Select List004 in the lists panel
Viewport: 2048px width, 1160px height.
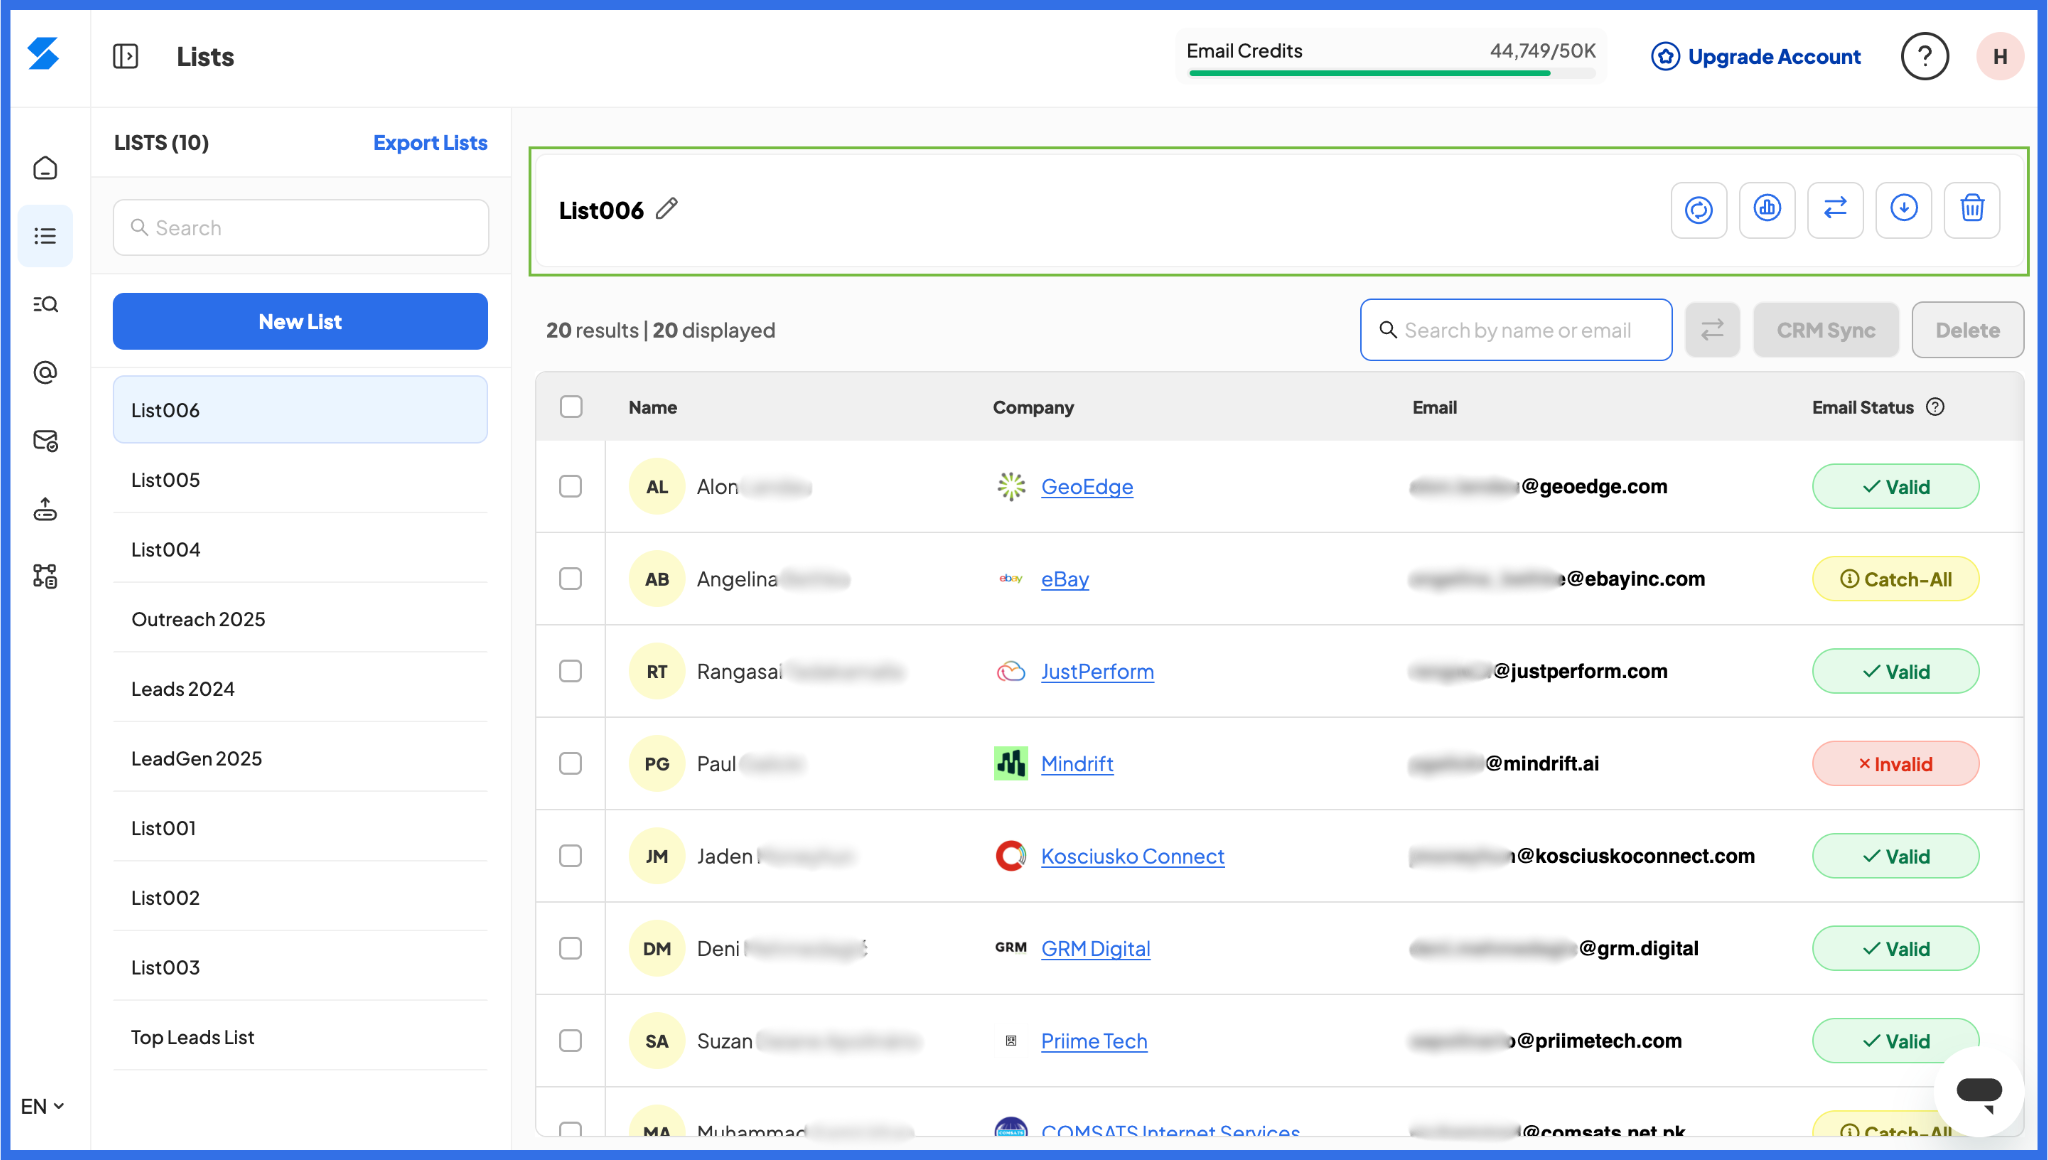(x=300, y=550)
